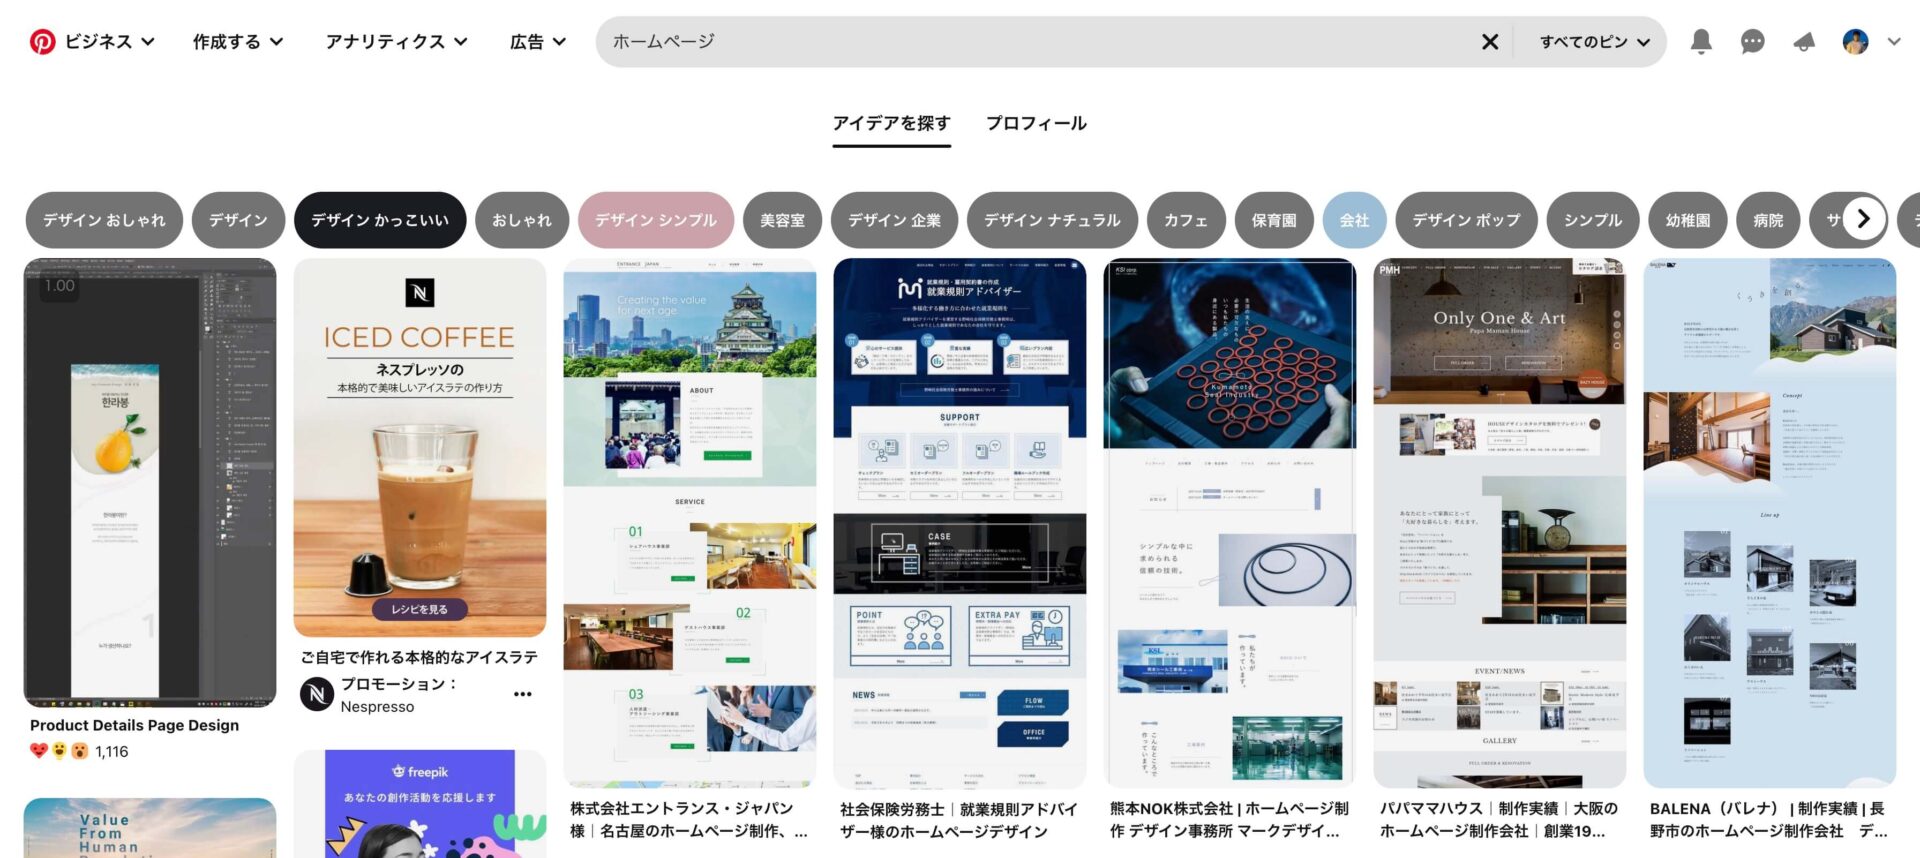
Task: Select the デザイン filter chip
Action: tap(238, 220)
